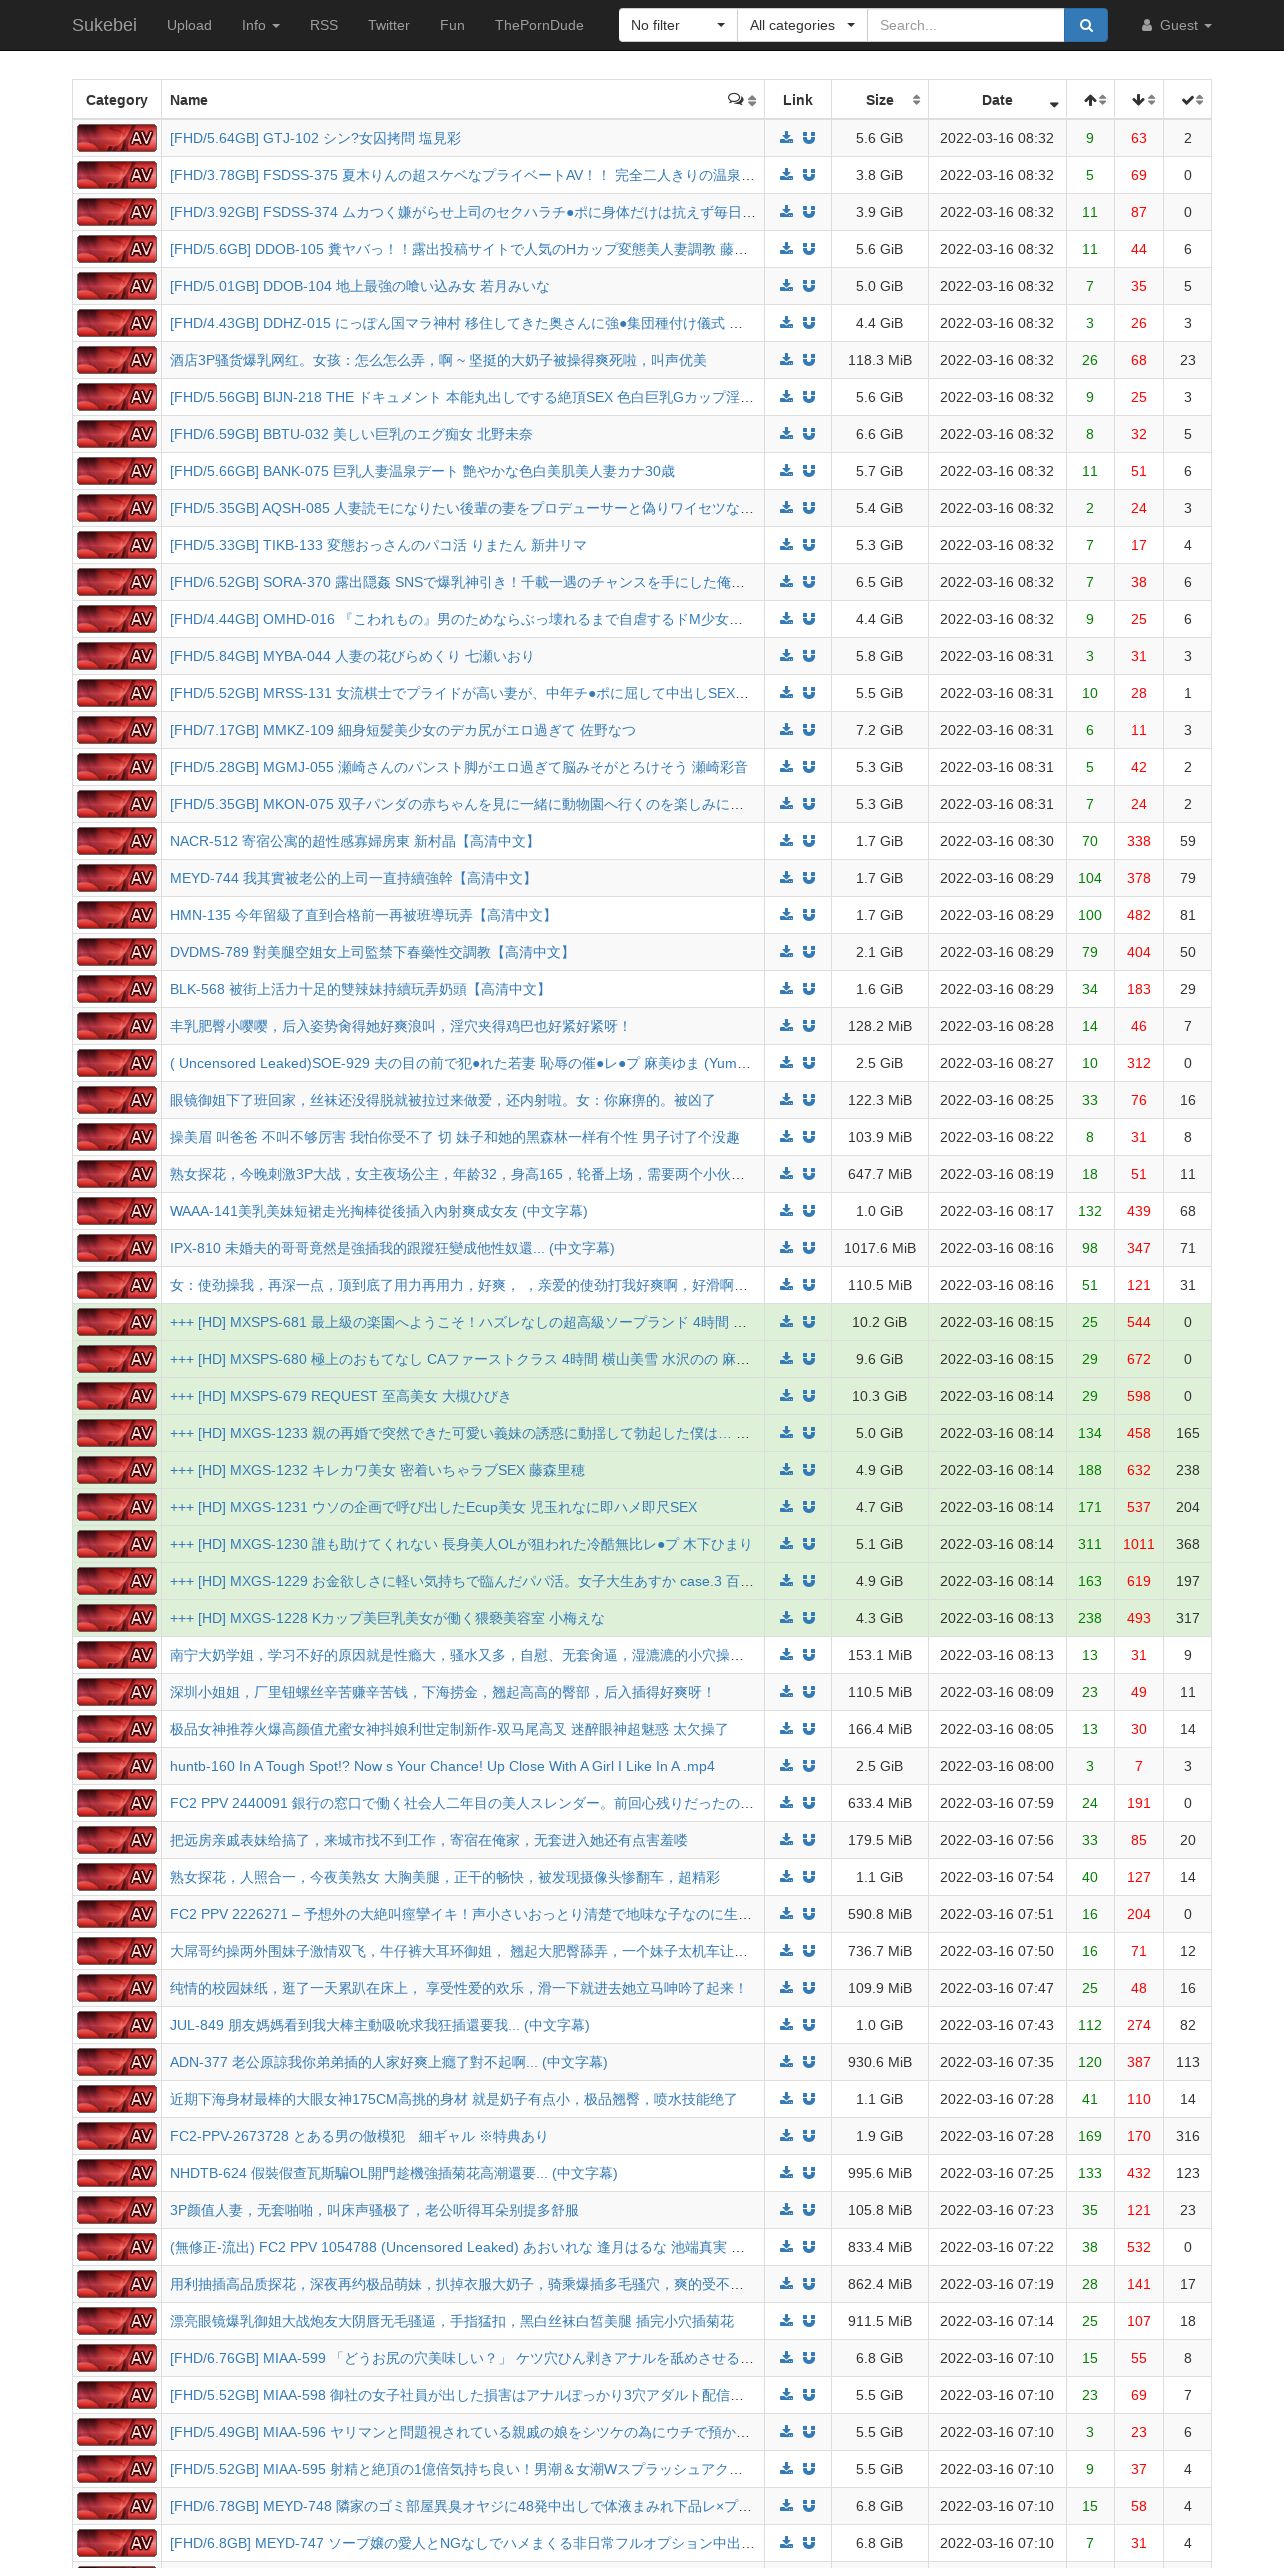Download torrent file for GTJ-102 row

click(787, 138)
